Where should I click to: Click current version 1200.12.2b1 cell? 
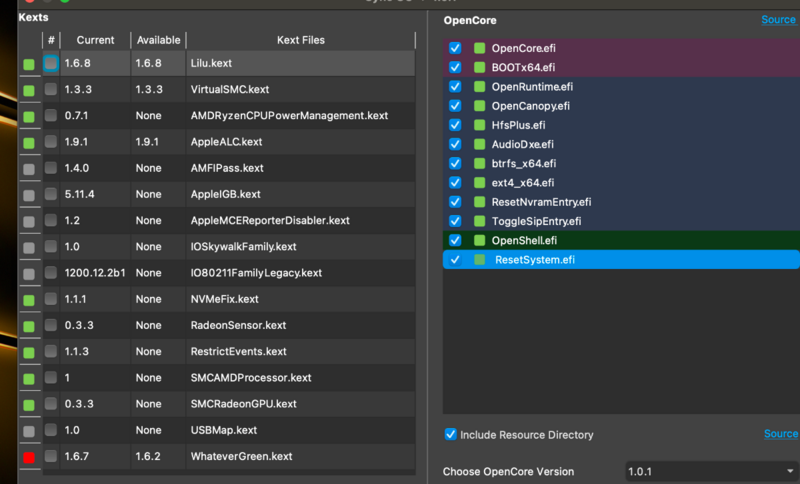95,273
